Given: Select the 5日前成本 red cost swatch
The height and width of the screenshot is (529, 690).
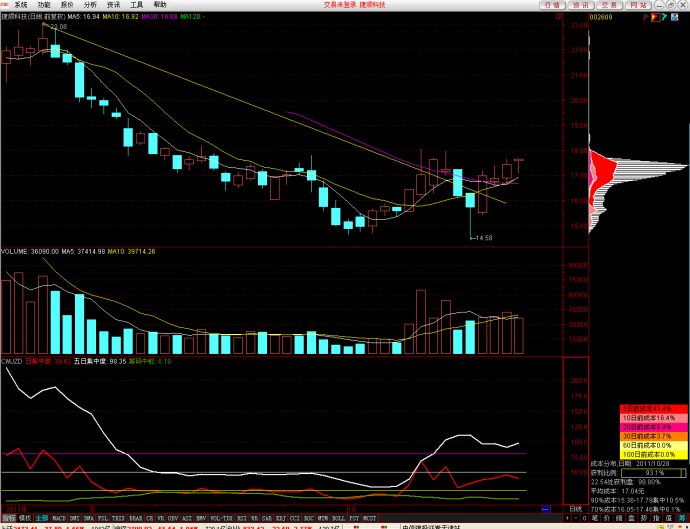Looking at the screenshot, I should coord(648,409).
